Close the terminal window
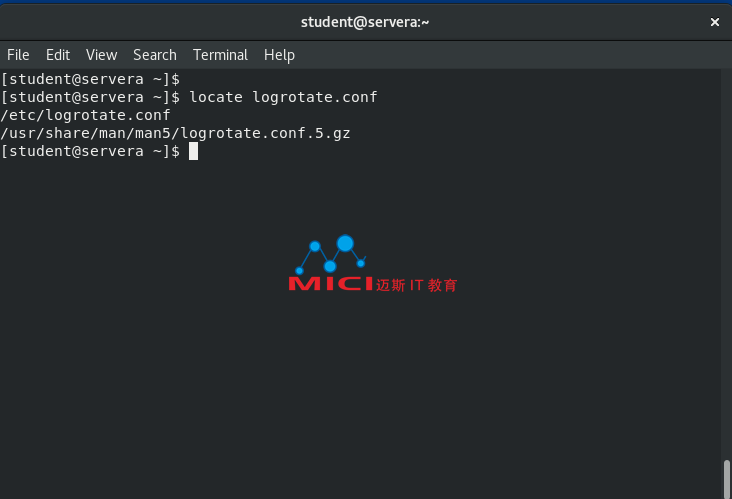This screenshot has height=499, width=732. [x=714, y=22]
